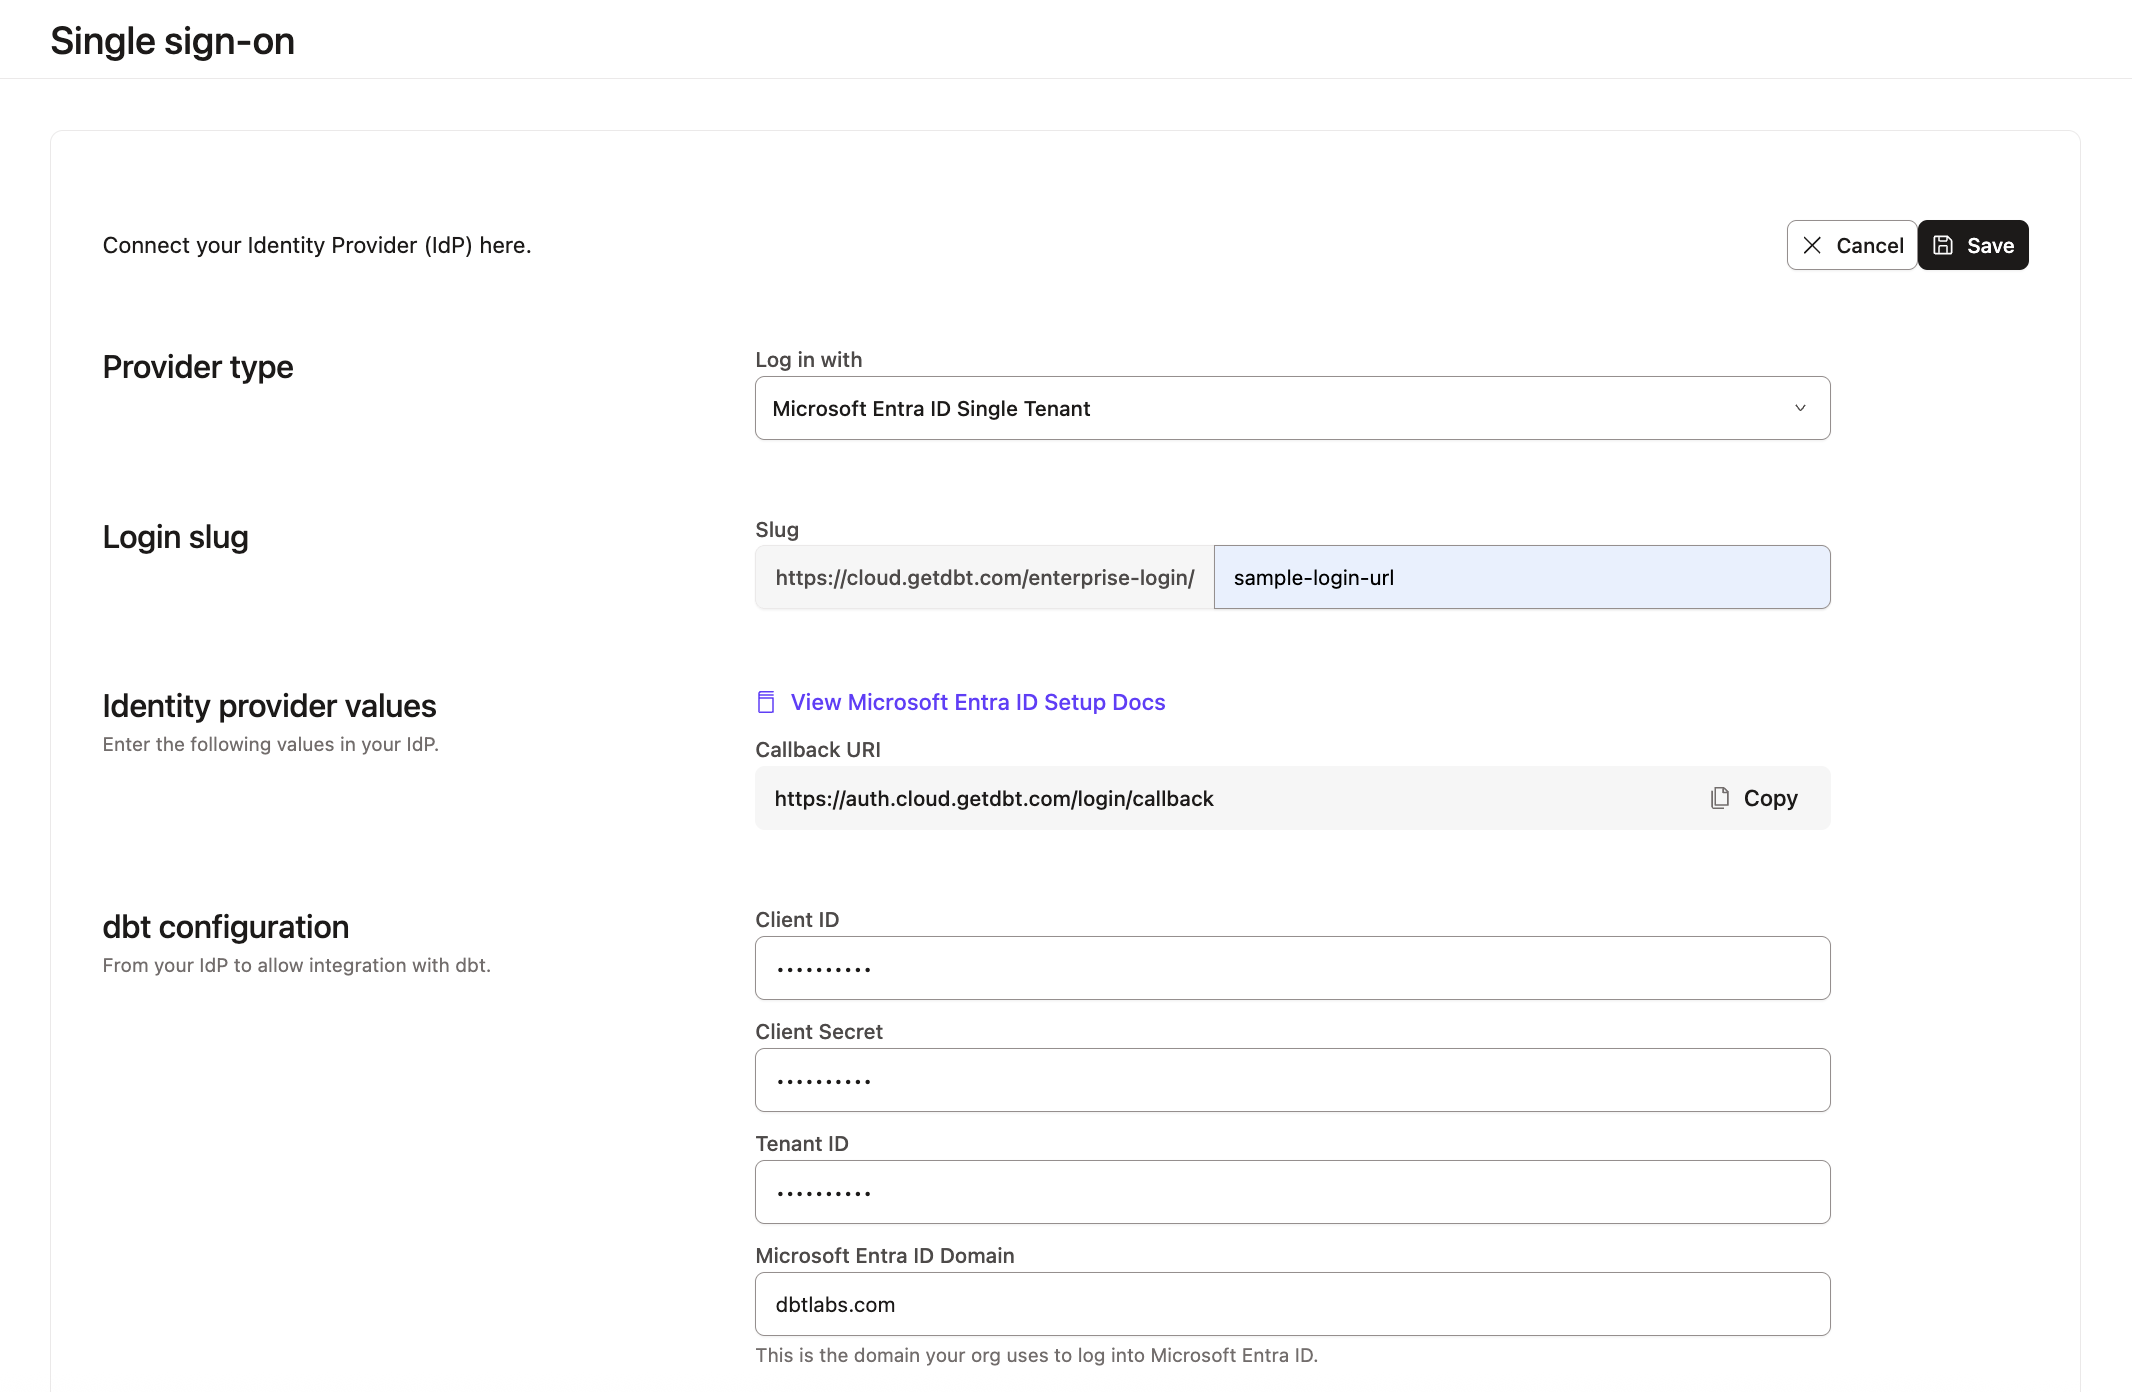Save the single sign-on configuration
2132x1392 pixels.
1972,245
